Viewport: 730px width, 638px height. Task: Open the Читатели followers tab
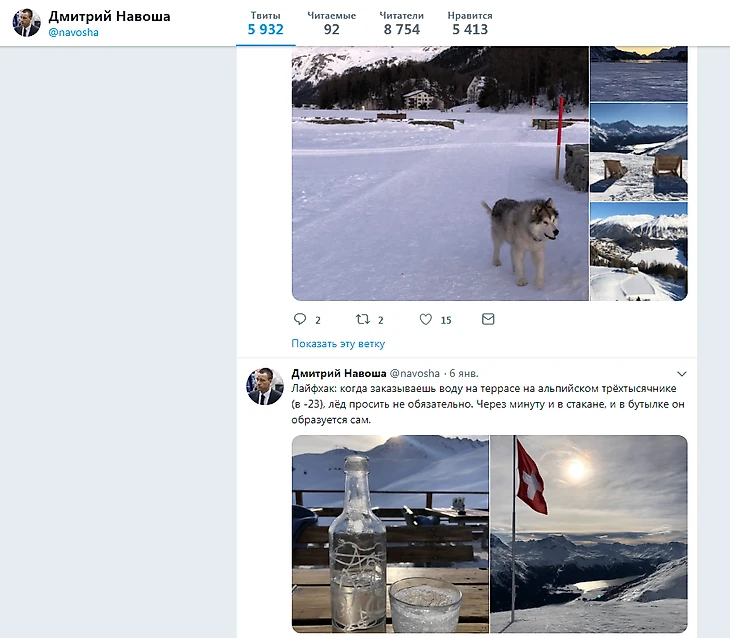tap(401, 23)
